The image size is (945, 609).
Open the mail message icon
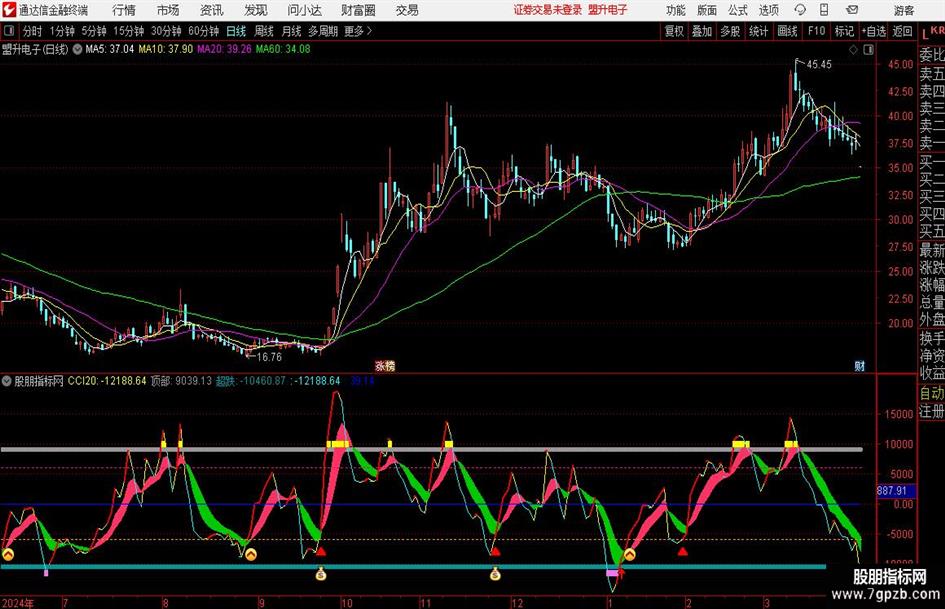[x=852, y=10]
